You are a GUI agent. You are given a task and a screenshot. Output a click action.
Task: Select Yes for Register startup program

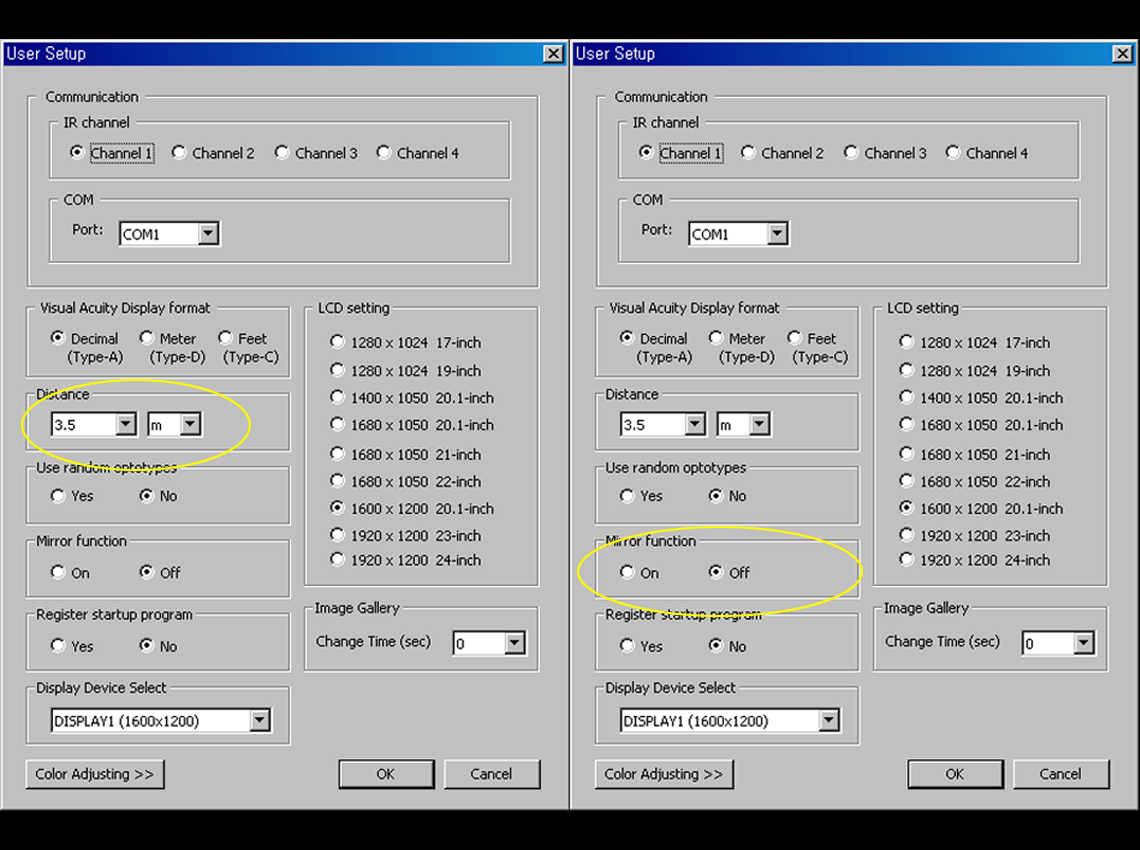click(57, 645)
